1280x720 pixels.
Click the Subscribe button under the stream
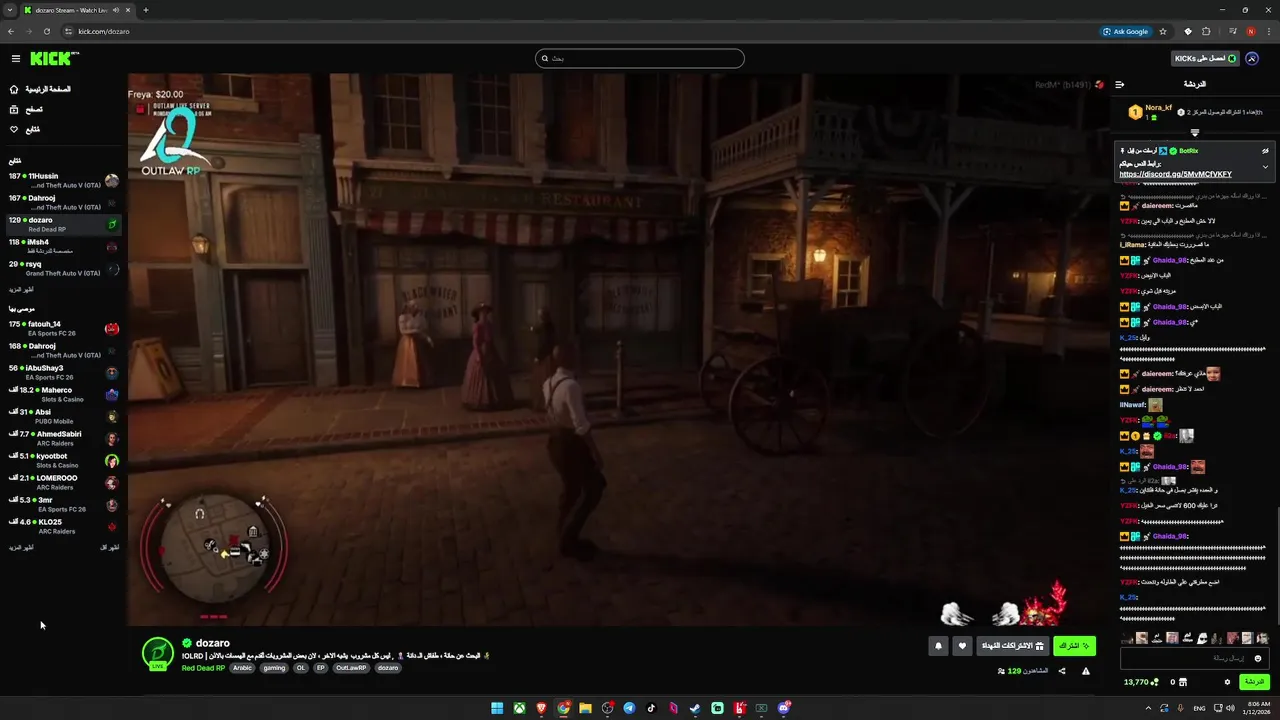(x=1074, y=646)
